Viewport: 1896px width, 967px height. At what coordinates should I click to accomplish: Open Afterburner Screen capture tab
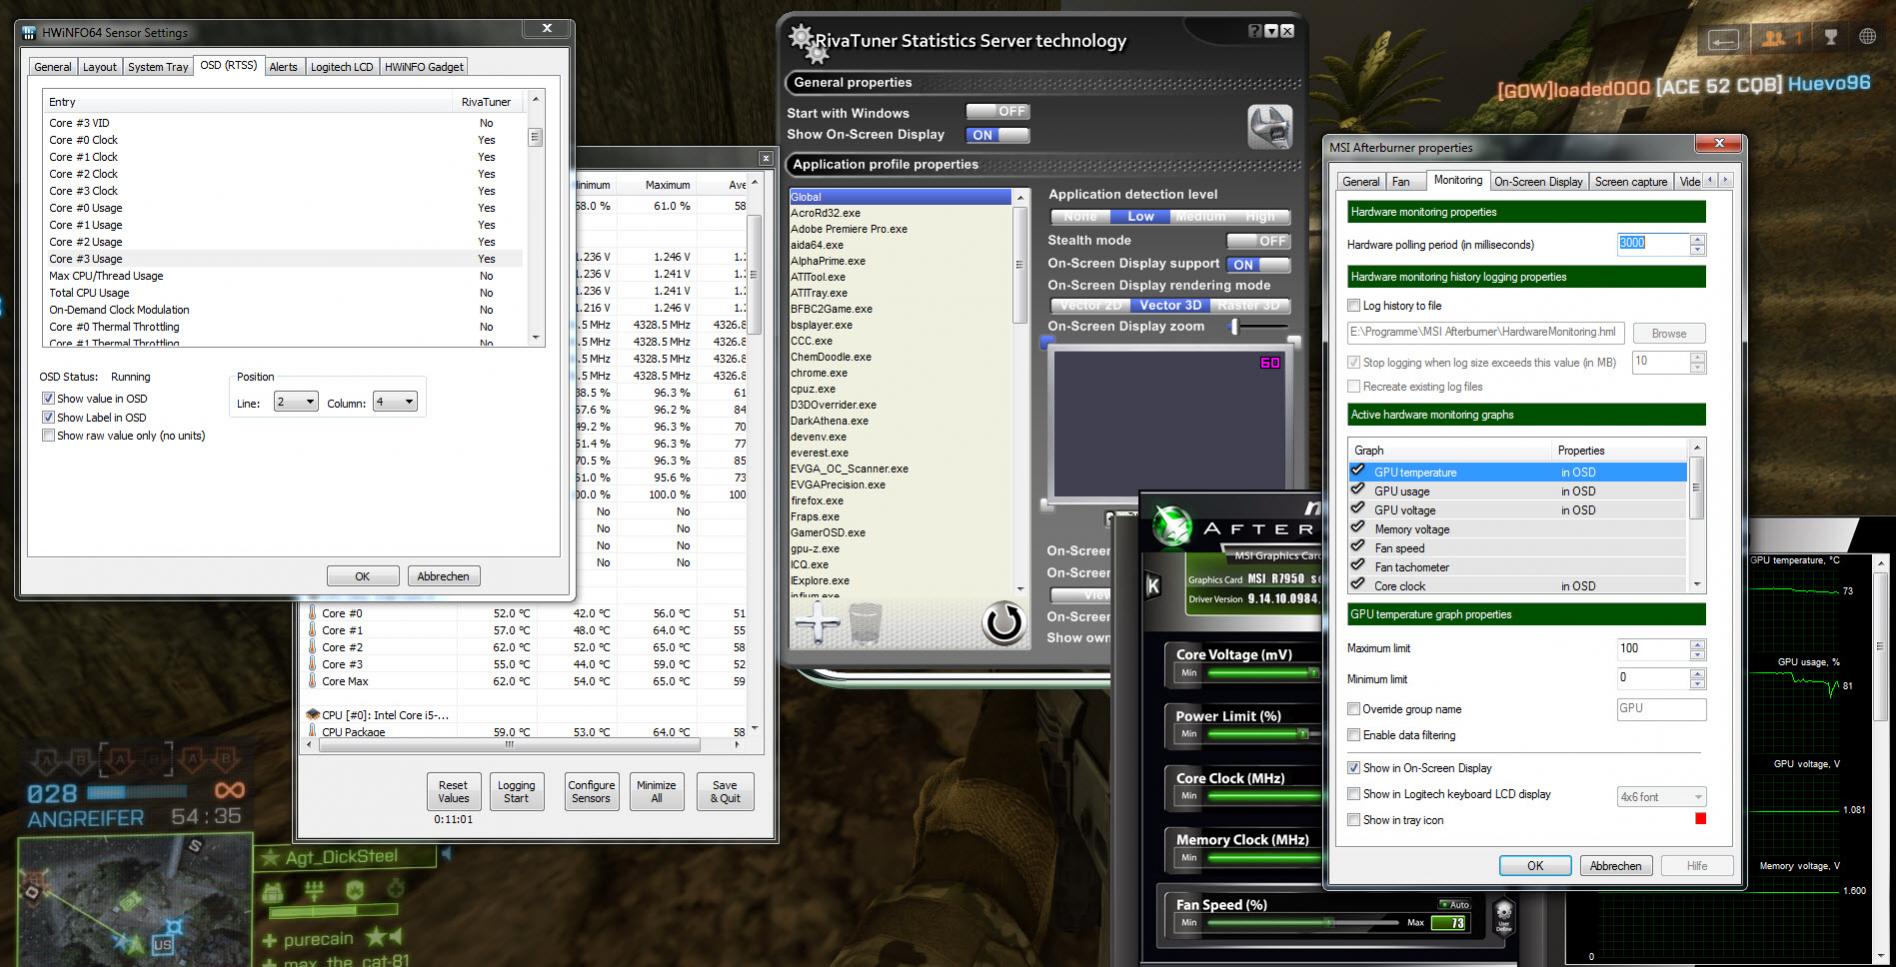pos(1631,182)
